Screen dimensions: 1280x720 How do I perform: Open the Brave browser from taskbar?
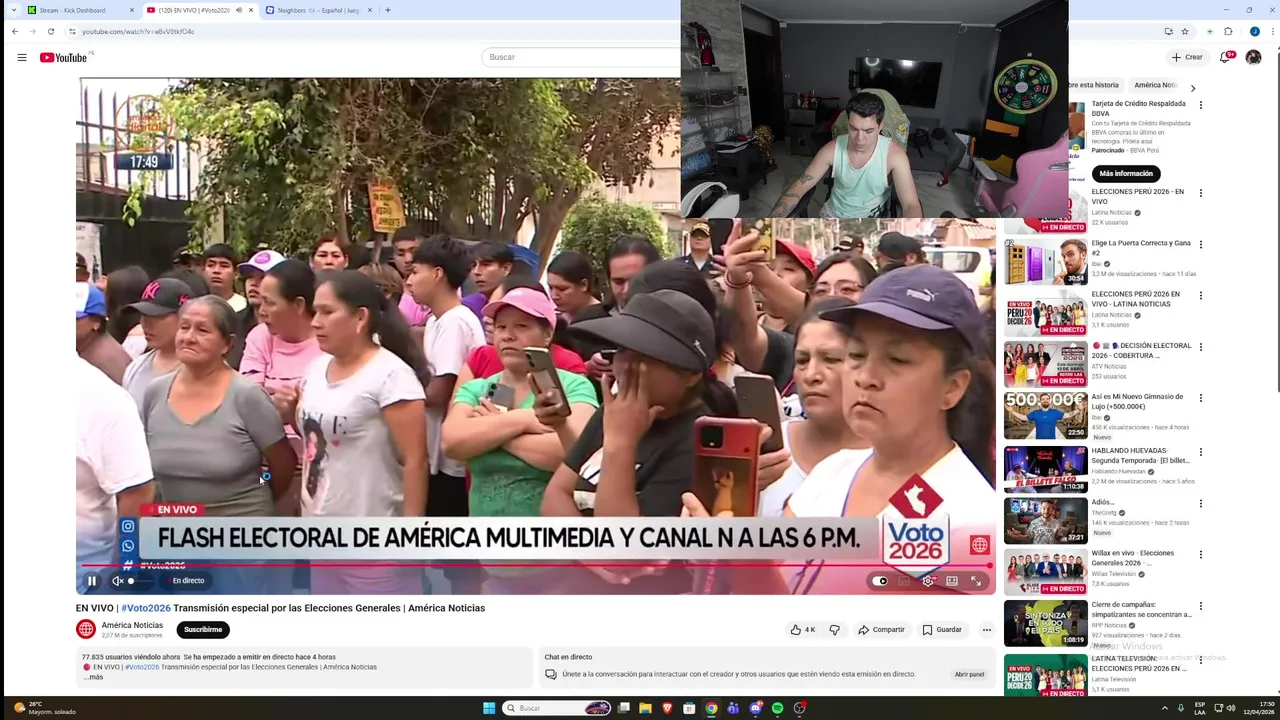667,708
